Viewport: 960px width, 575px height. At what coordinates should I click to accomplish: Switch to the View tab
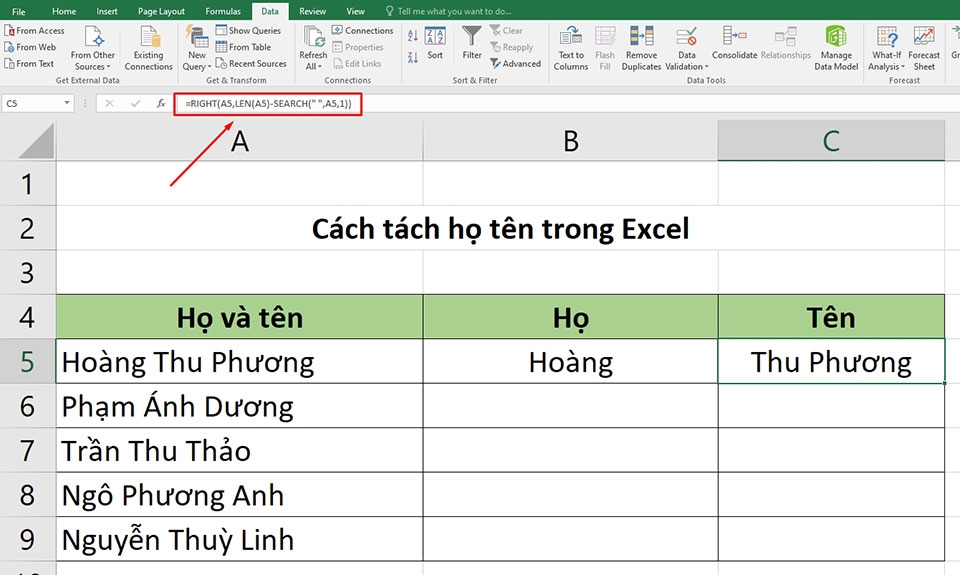pyautogui.click(x=355, y=11)
